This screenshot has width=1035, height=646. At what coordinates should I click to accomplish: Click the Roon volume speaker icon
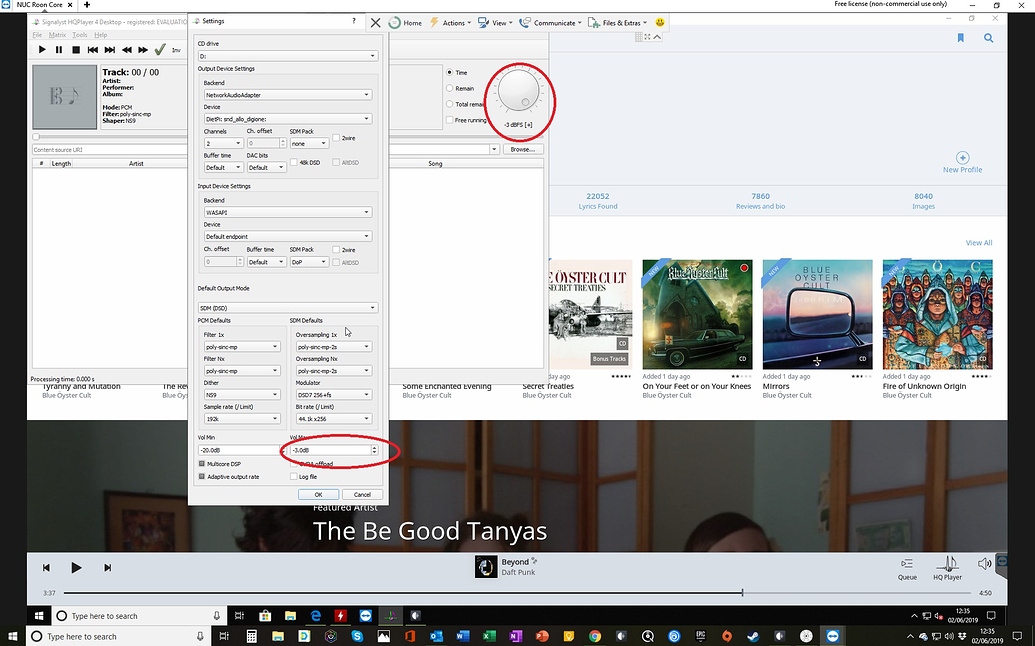984,564
